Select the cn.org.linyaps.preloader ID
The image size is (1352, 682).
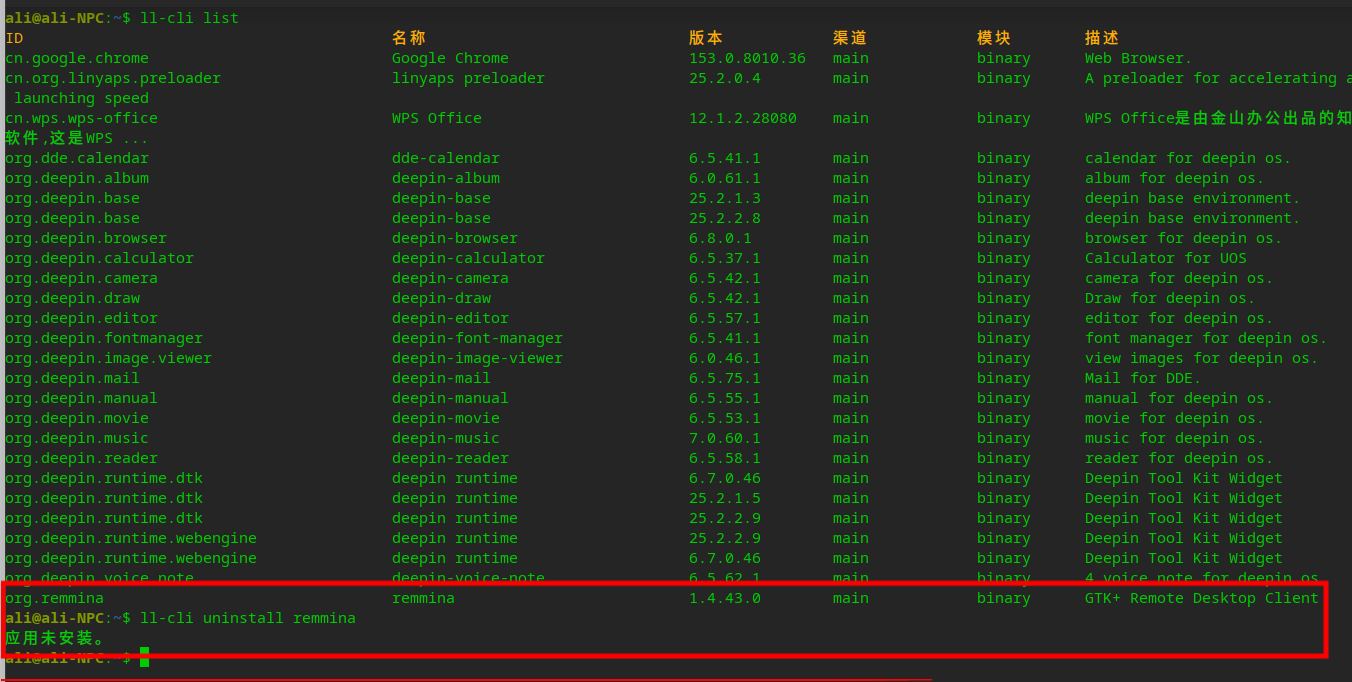(x=113, y=78)
